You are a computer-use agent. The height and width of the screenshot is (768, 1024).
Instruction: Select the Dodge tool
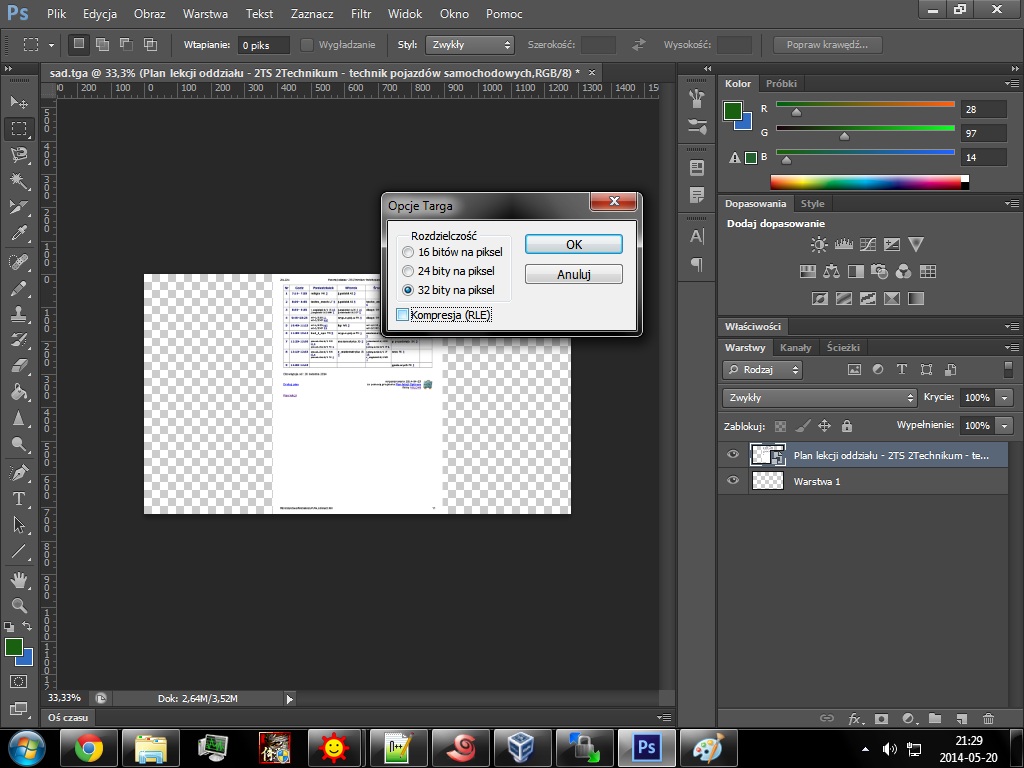[19, 445]
